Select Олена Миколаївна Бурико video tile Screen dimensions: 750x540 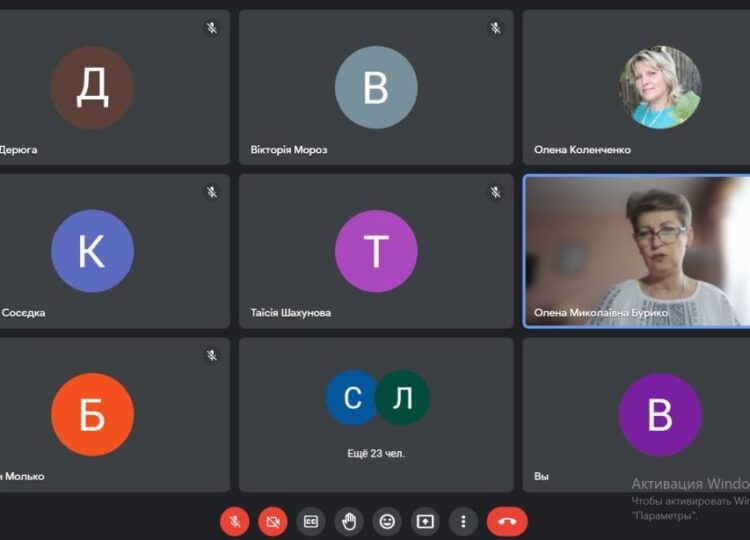pyautogui.click(x=637, y=251)
